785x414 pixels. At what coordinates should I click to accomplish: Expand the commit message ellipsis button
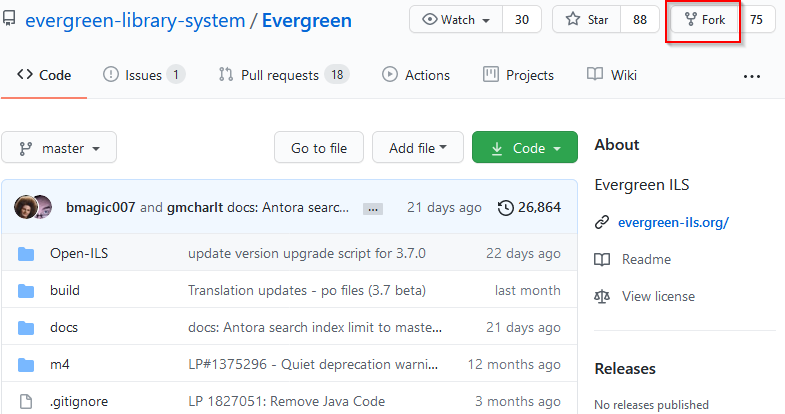point(372,209)
